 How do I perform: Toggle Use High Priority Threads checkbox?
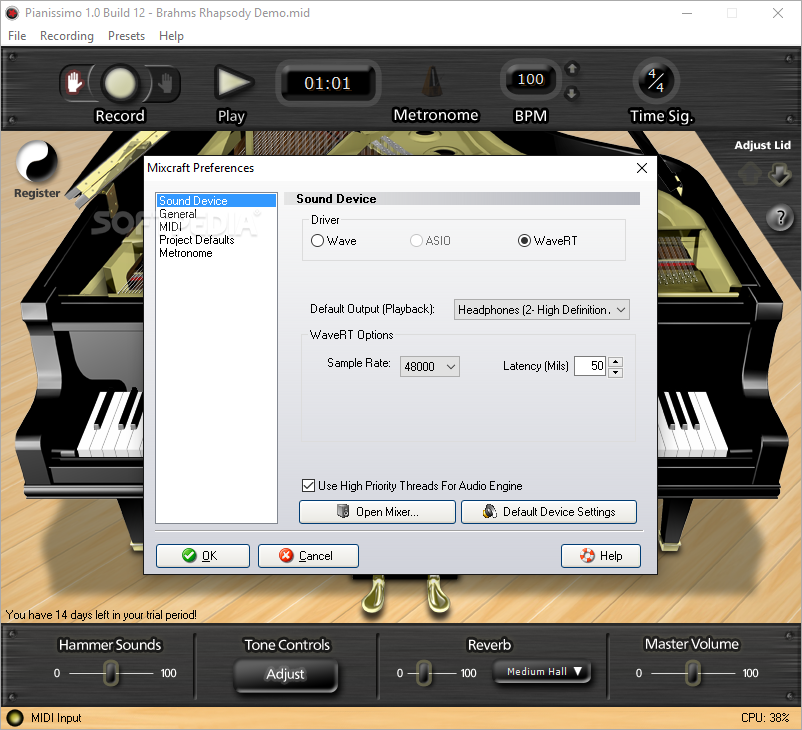[308, 485]
